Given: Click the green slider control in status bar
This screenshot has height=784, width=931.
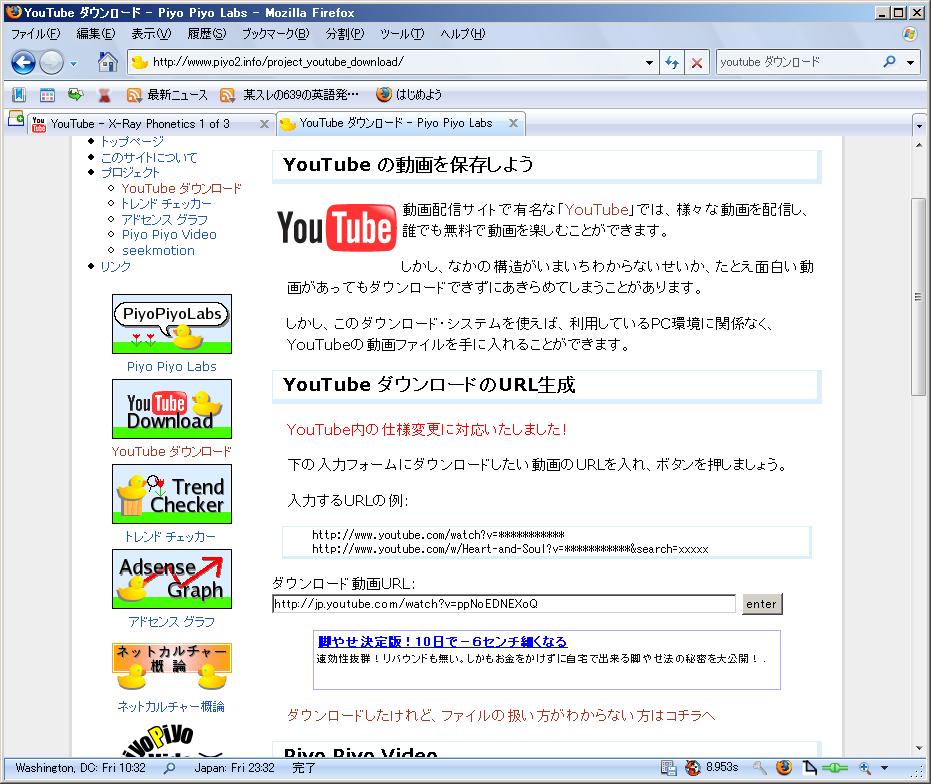Looking at the screenshot, I should pyautogui.click(x=835, y=768).
